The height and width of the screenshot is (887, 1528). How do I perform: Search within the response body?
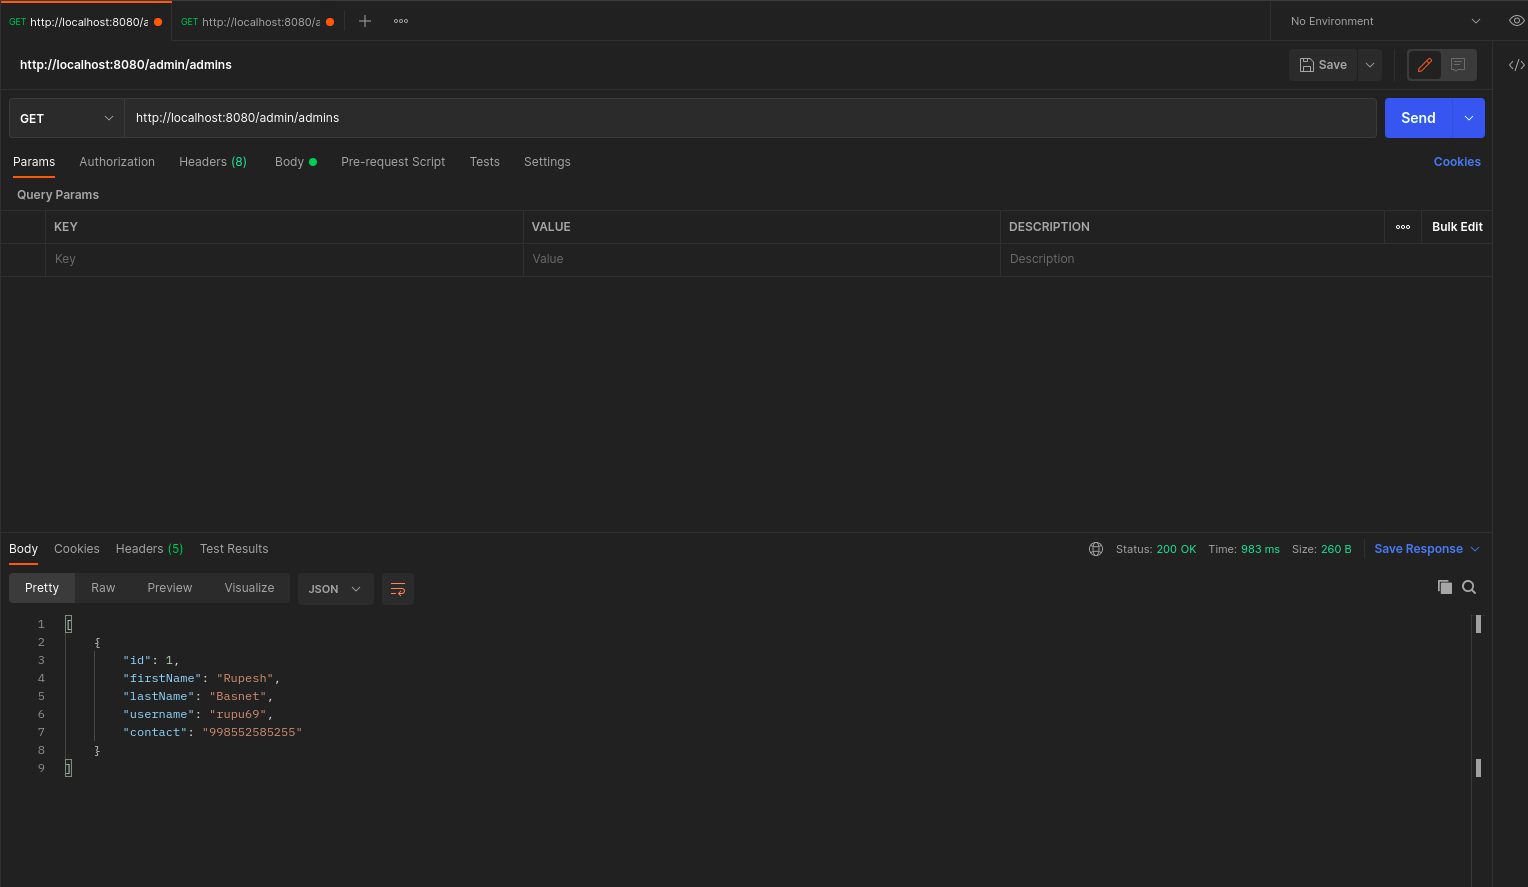[x=1468, y=587]
